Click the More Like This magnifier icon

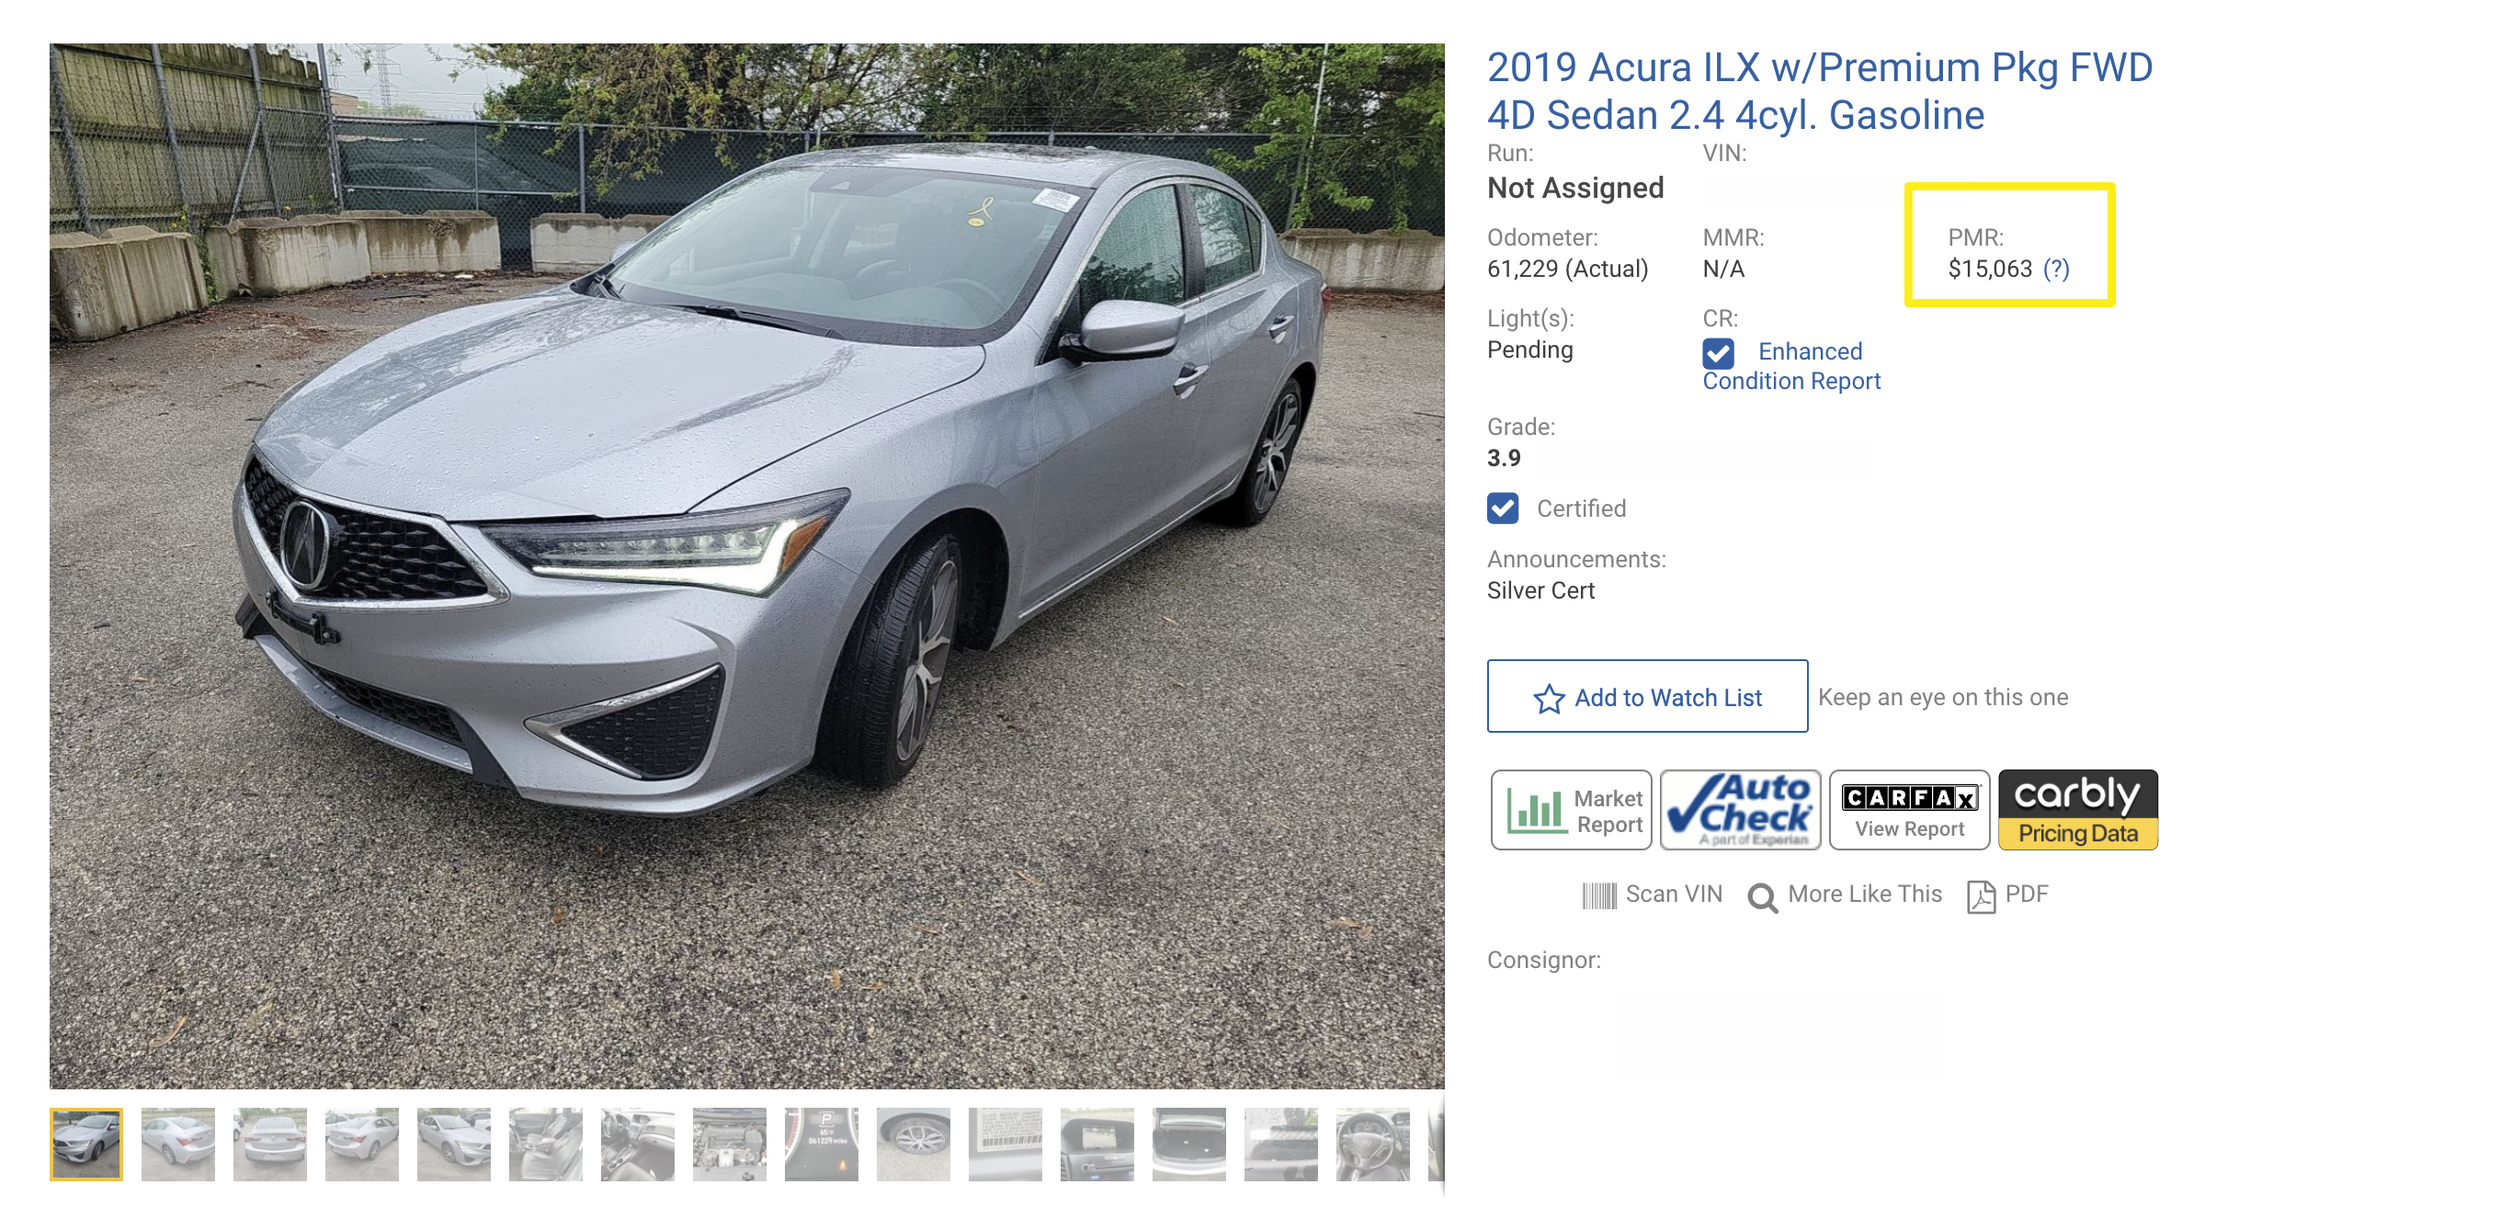pos(1762,897)
